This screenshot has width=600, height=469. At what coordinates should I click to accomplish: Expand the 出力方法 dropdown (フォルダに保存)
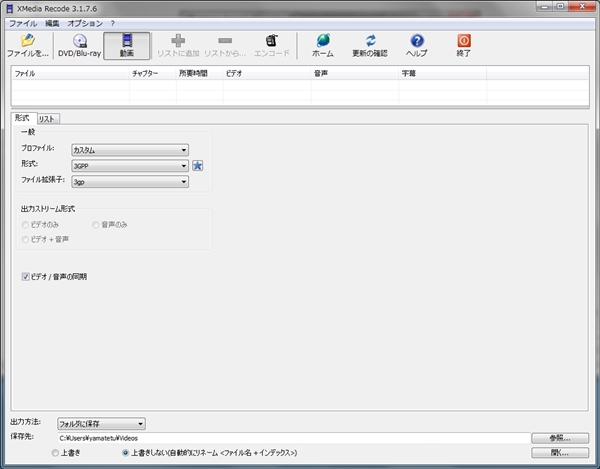[101, 423]
